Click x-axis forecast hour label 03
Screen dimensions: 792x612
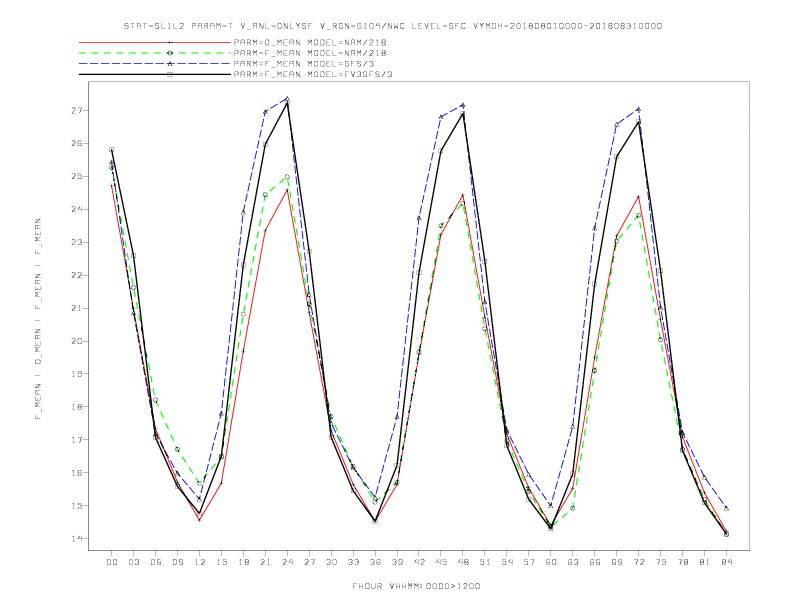click(x=133, y=562)
